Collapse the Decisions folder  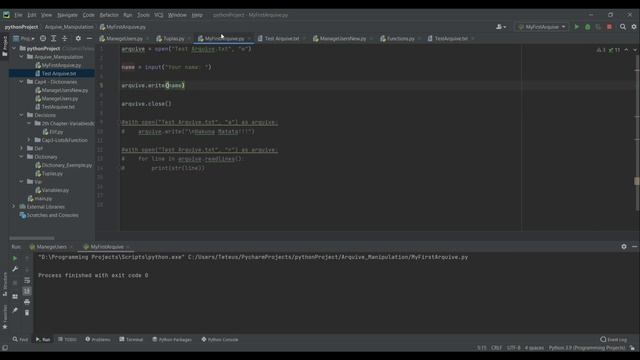pos(22,115)
